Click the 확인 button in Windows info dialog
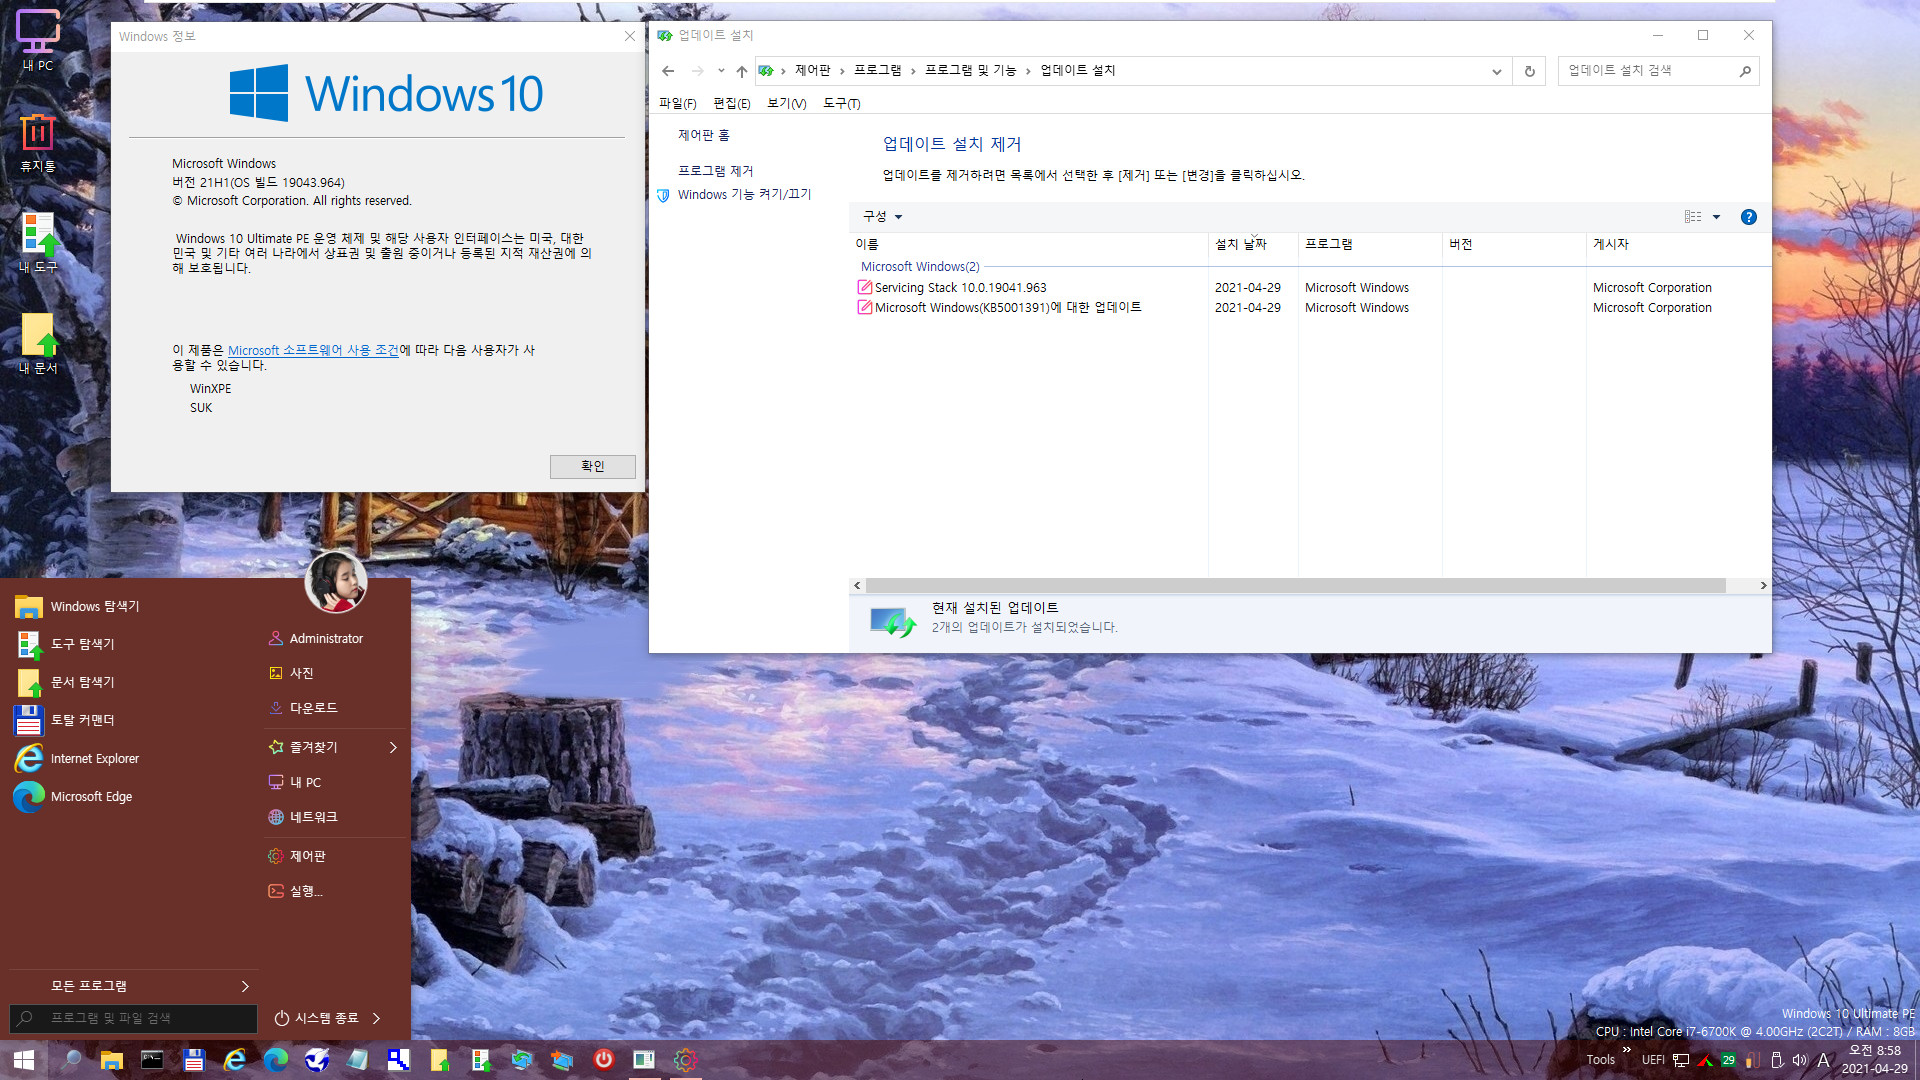Screen dimensions: 1920x1080 click(x=592, y=465)
